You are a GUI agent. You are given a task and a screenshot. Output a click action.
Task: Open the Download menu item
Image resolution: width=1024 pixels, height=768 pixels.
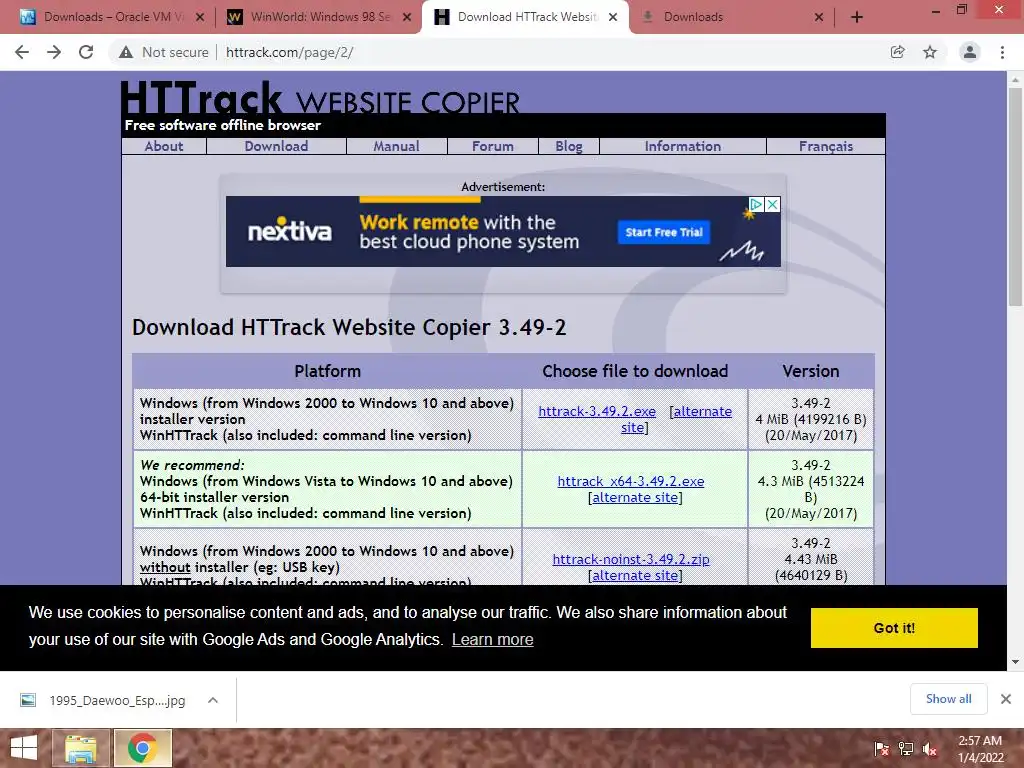276,146
